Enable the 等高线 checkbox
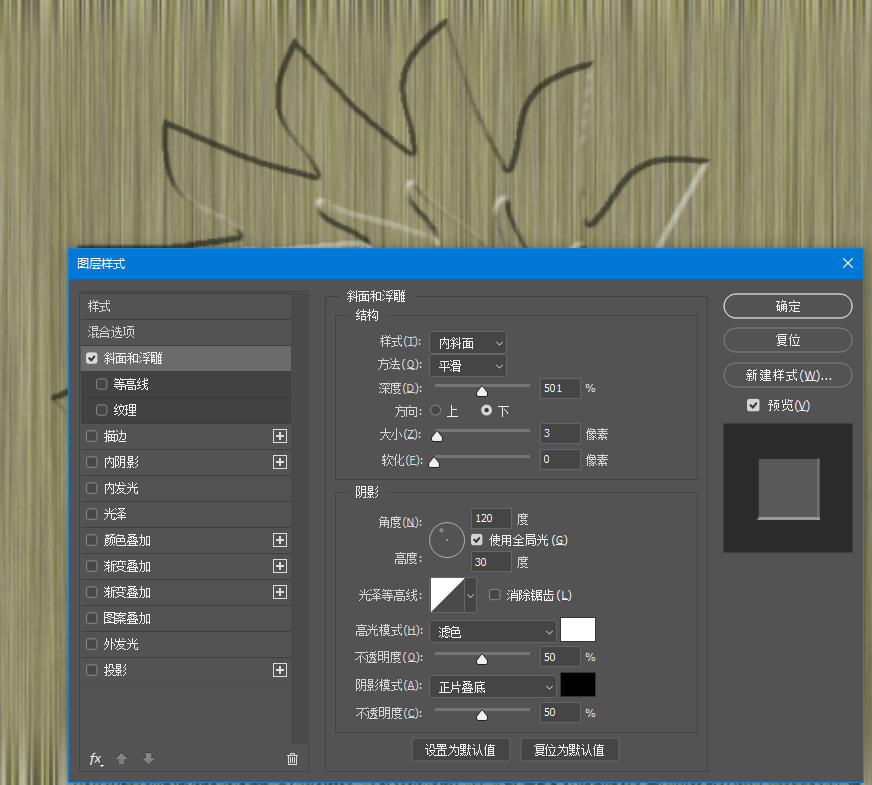872x785 pixels. click(x=101, y=384)
